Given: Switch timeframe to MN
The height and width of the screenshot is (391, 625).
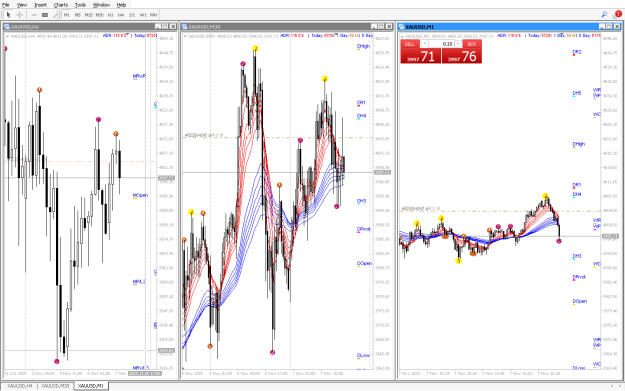Looking at the screenshot, I should 153,15.
